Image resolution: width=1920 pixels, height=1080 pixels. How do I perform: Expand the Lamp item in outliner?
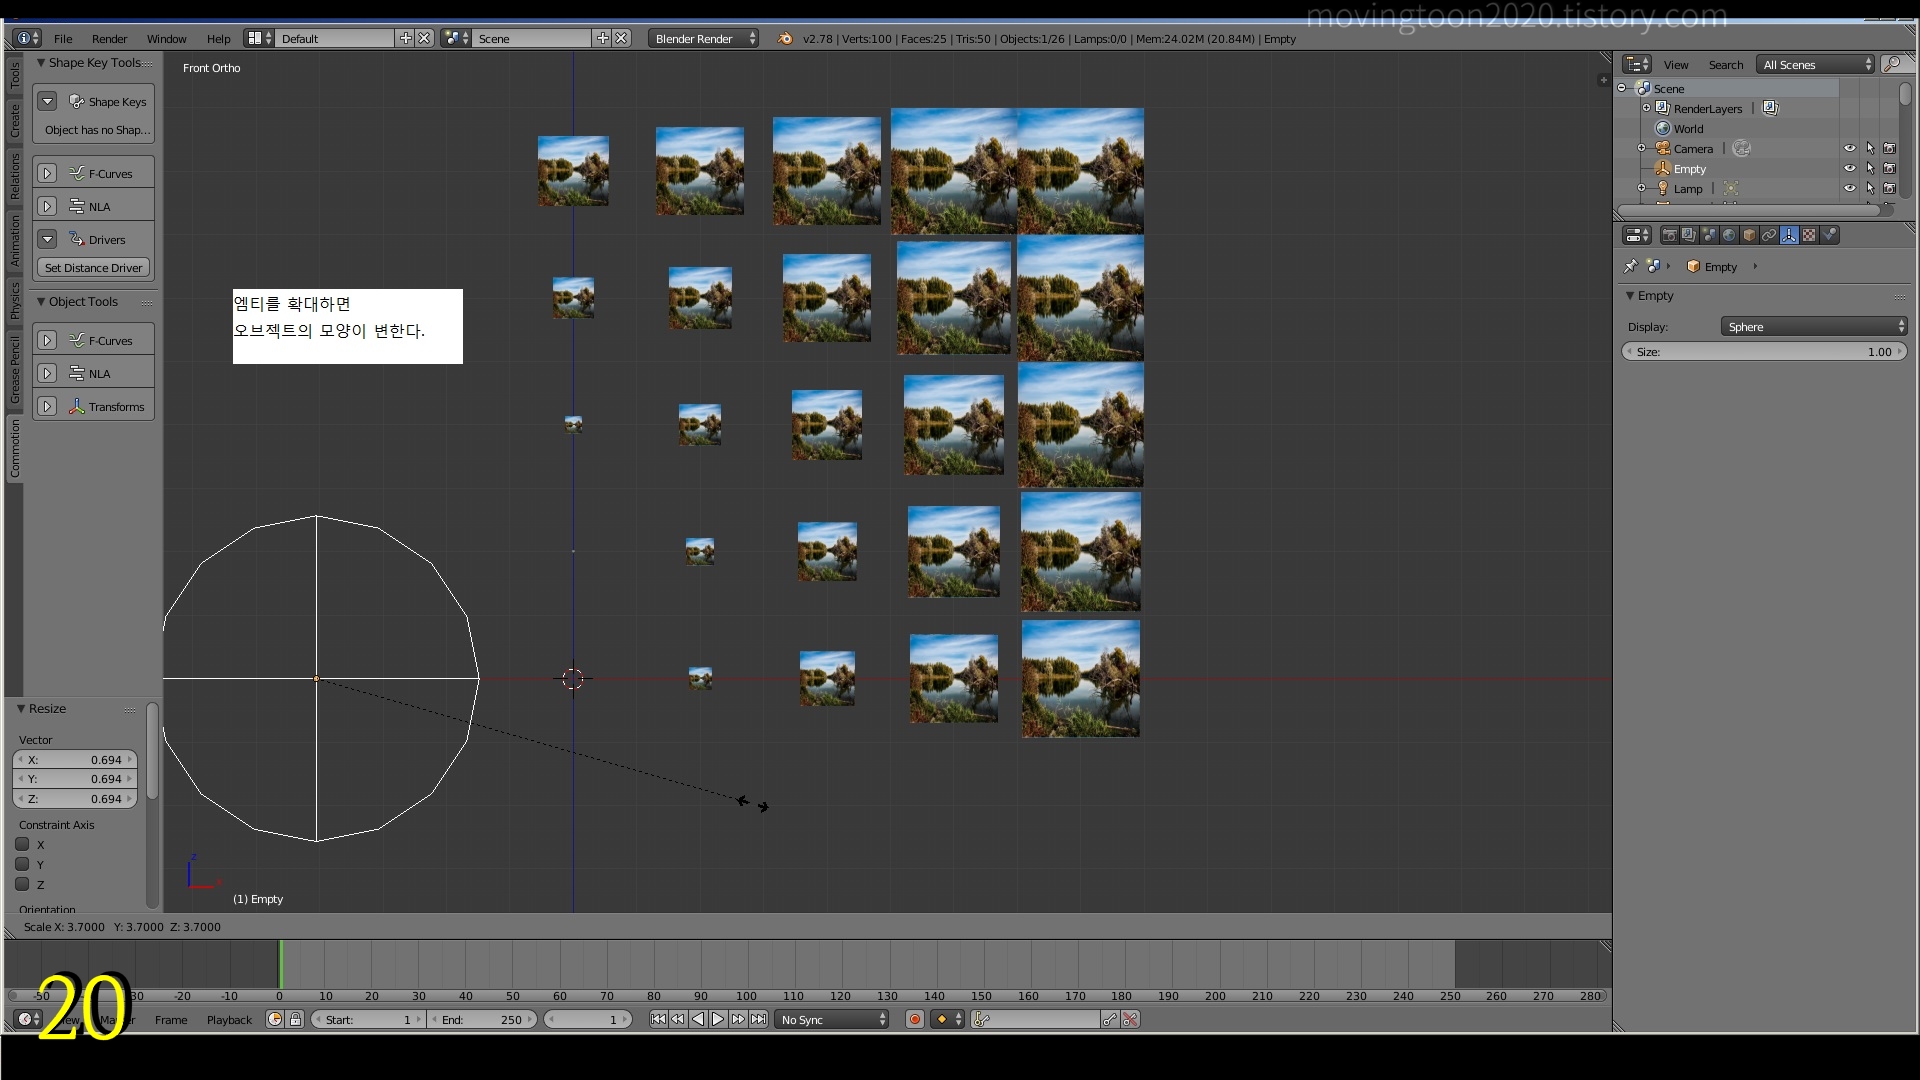1641,188
